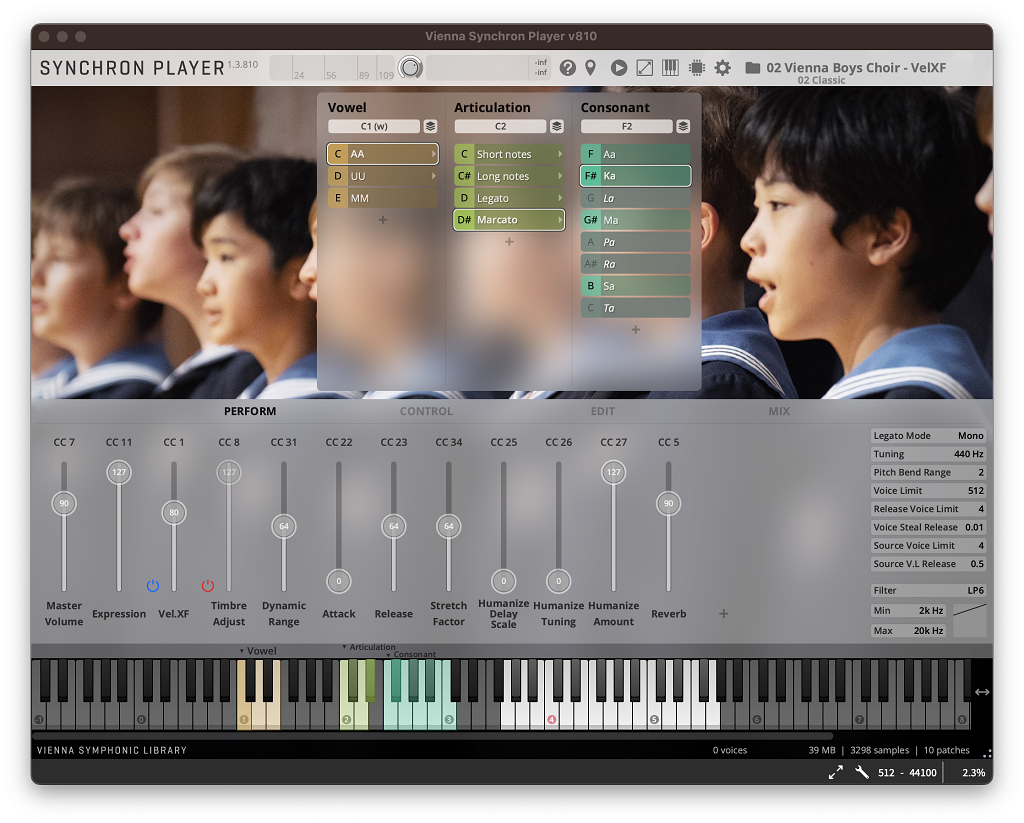Click the resize window icon in toolbar

coord(645,67)
